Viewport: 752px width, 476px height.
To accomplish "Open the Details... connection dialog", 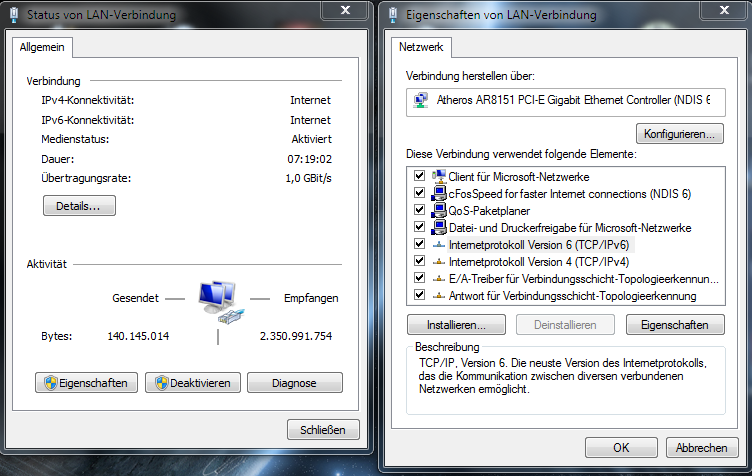I will (x=79, y=206).
